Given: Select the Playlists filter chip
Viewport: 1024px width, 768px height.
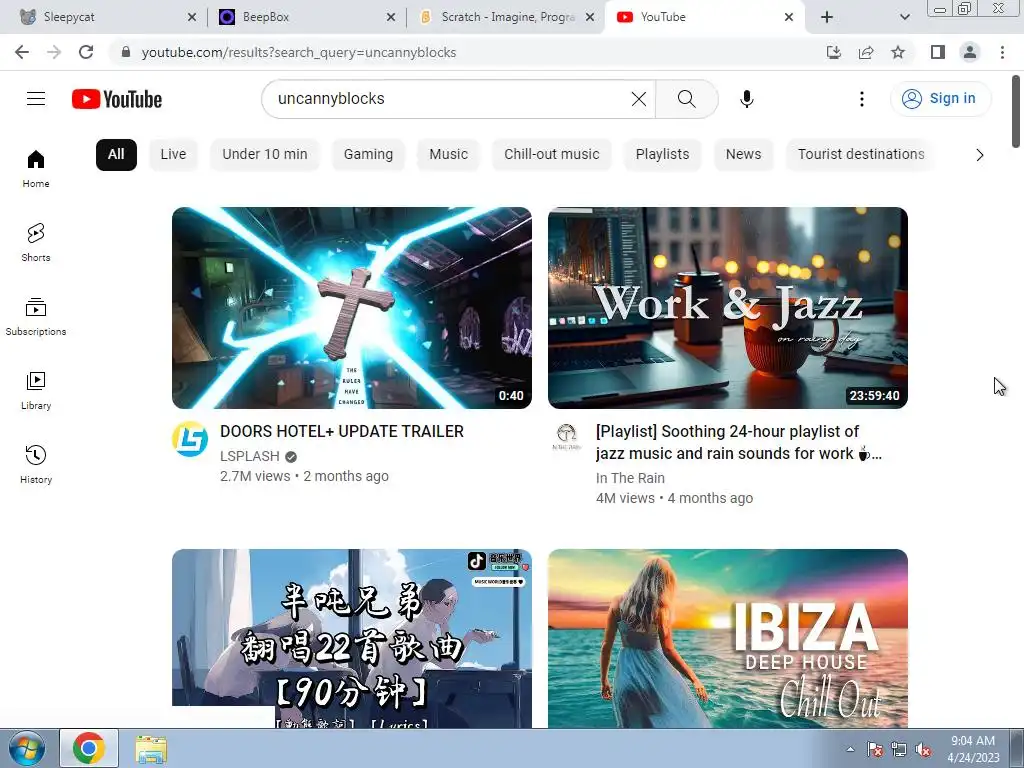Looking at the screenshot, I should click(x=662, y=155).
